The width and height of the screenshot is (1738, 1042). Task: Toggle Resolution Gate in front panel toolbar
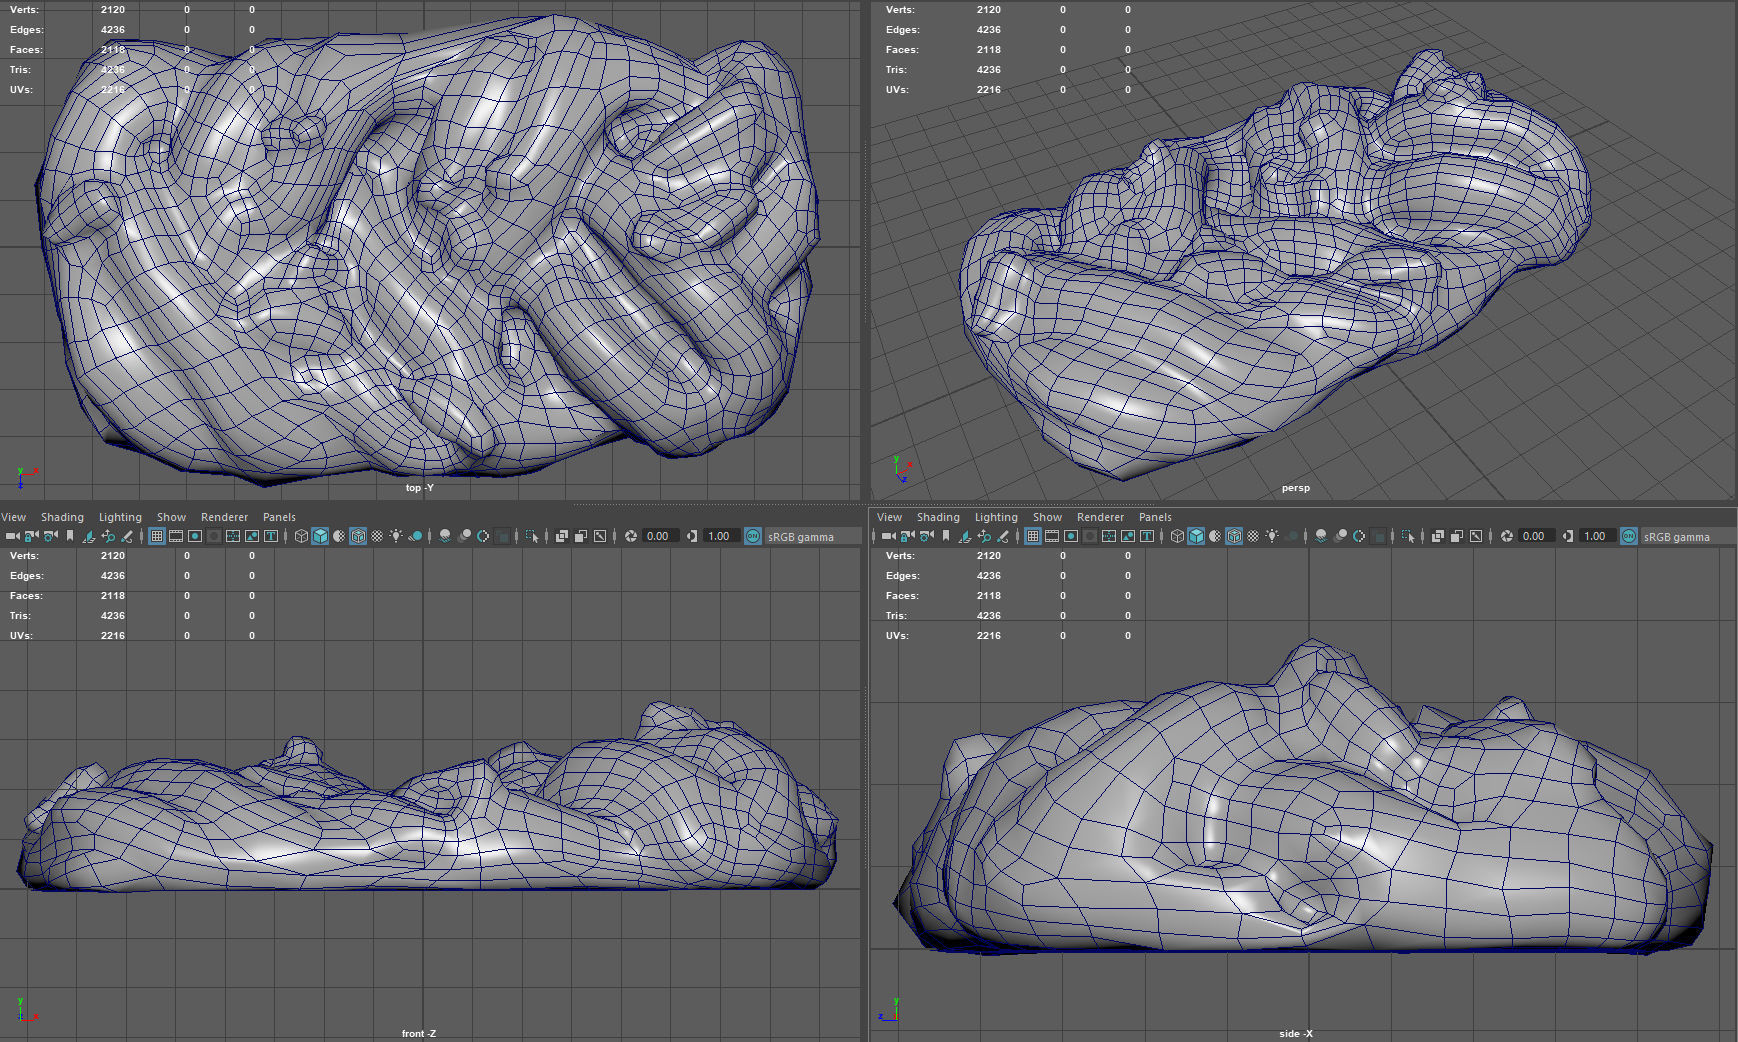point(195,536)
